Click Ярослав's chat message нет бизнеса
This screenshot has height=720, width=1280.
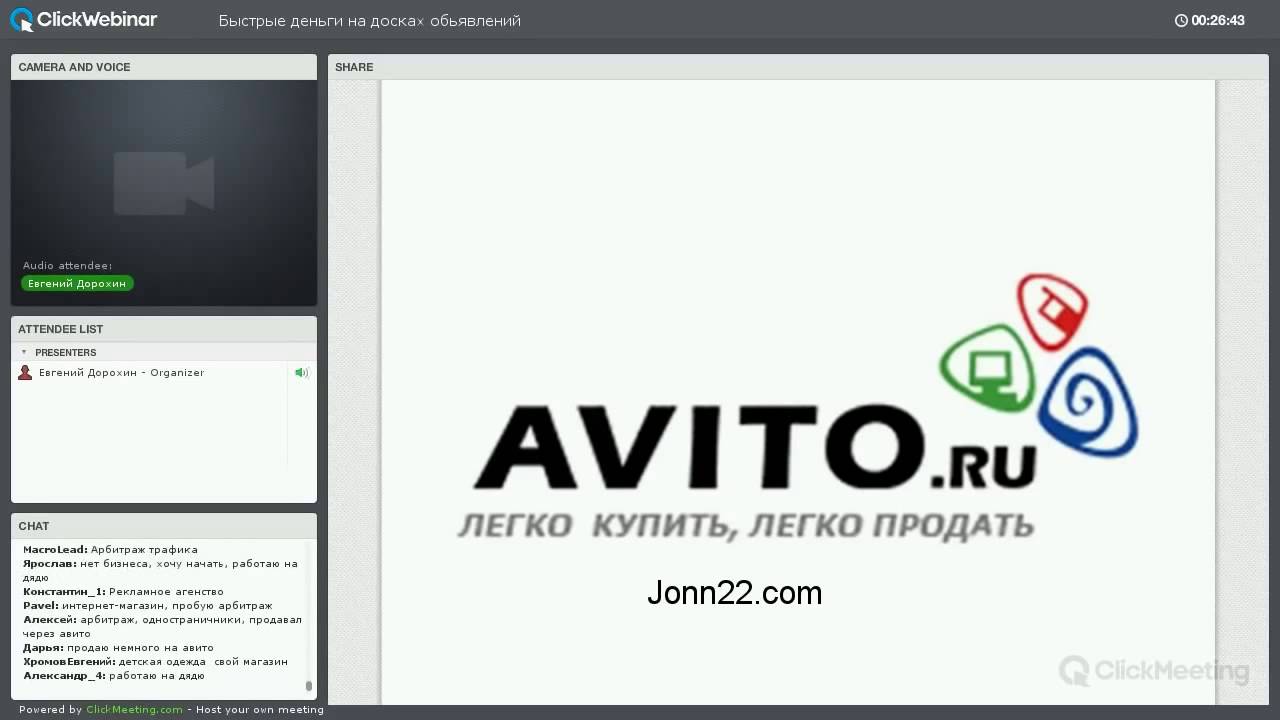(x=160, y=570)
